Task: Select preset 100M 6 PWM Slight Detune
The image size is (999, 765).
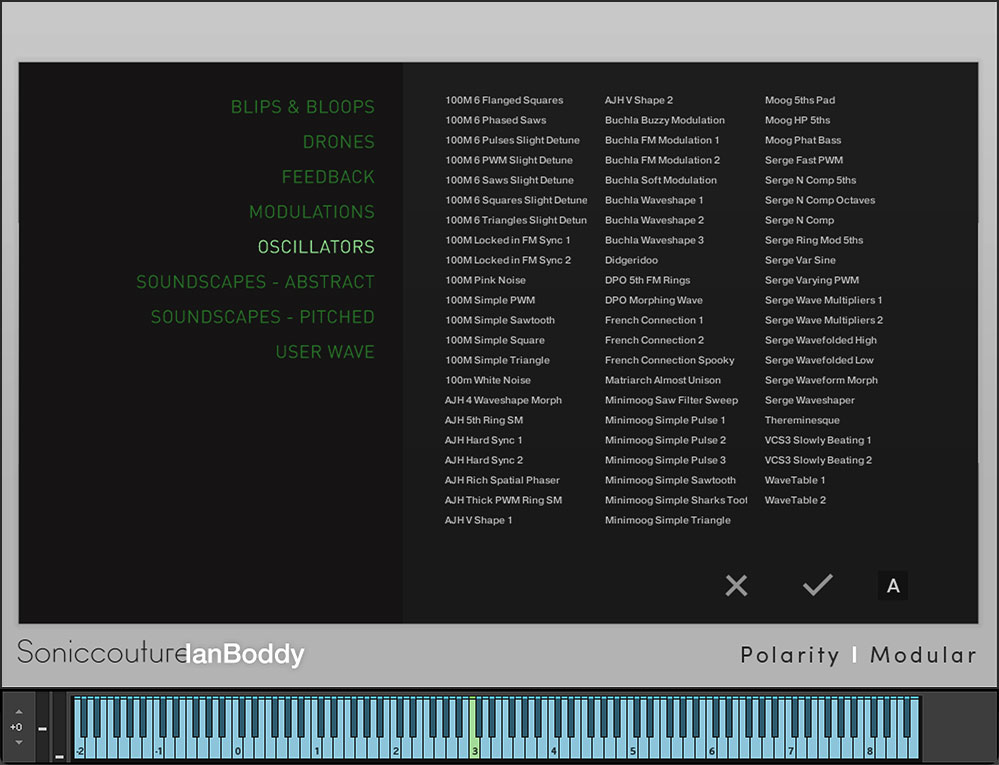Action: click(x=509, y=160)
